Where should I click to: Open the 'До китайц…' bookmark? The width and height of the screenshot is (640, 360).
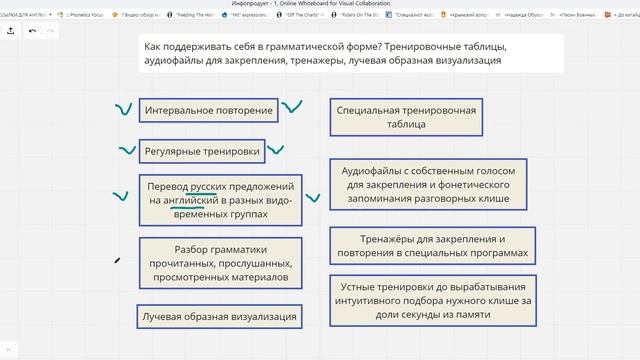(622, 15)
